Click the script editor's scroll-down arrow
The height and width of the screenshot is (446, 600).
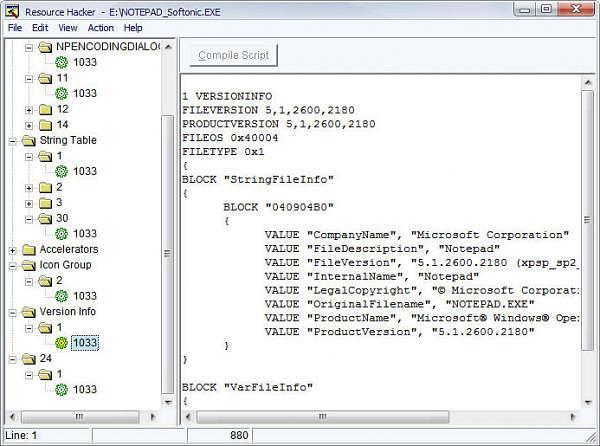coord(588,402)
